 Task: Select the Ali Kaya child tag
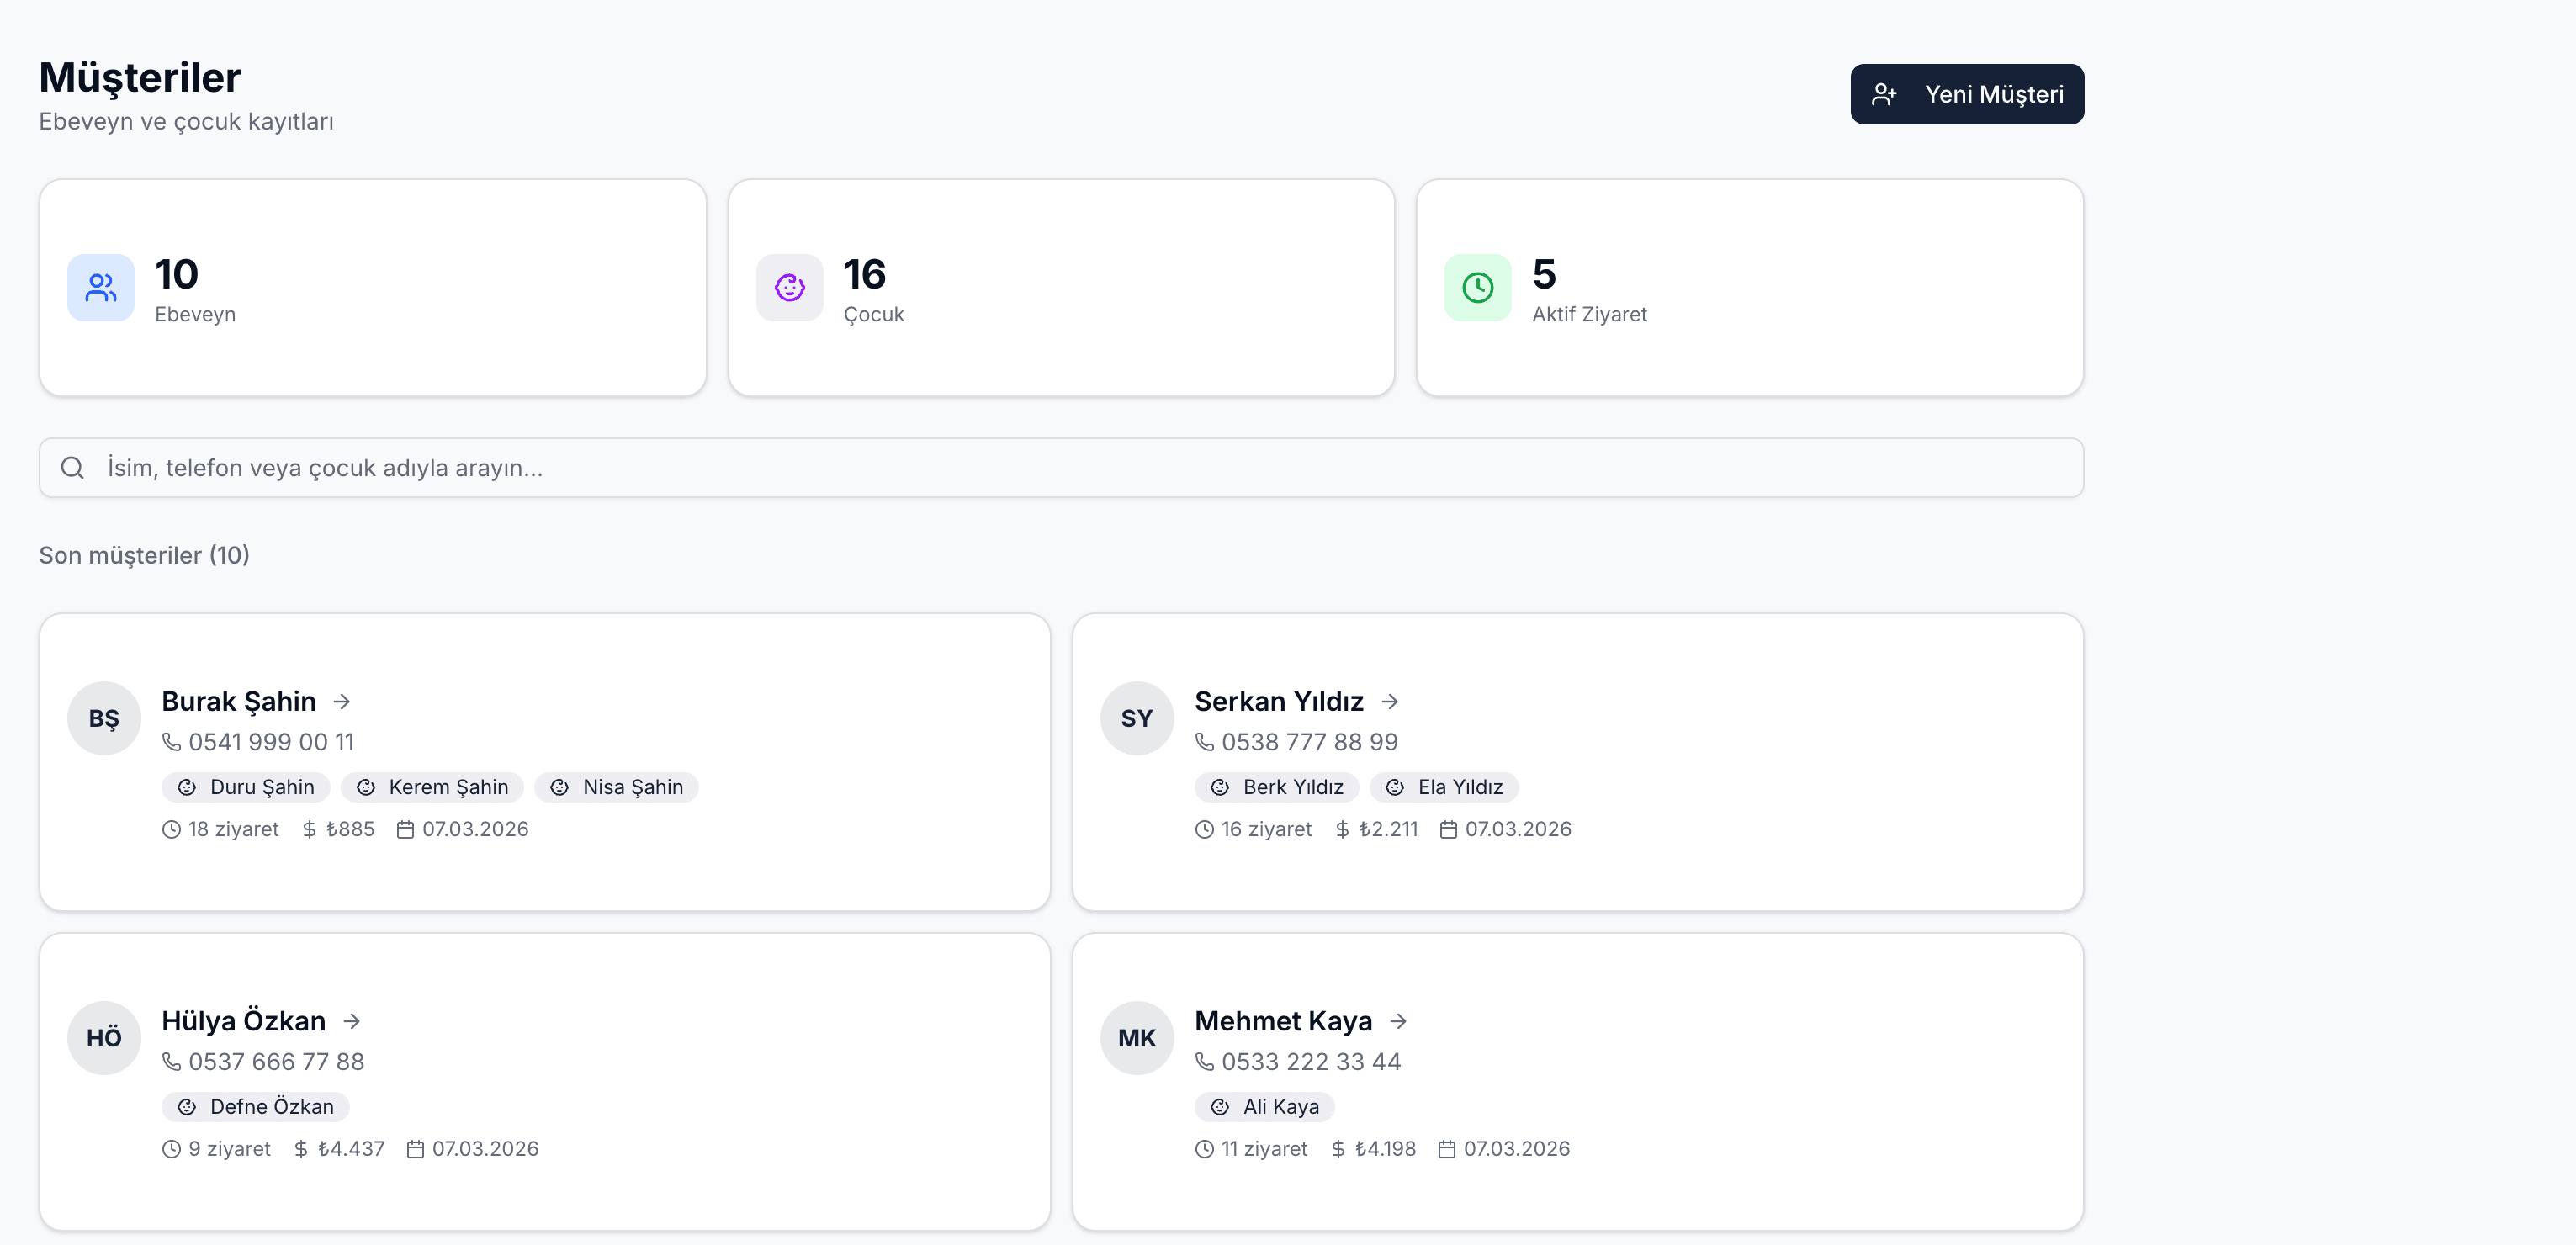pos(1264,1107)
